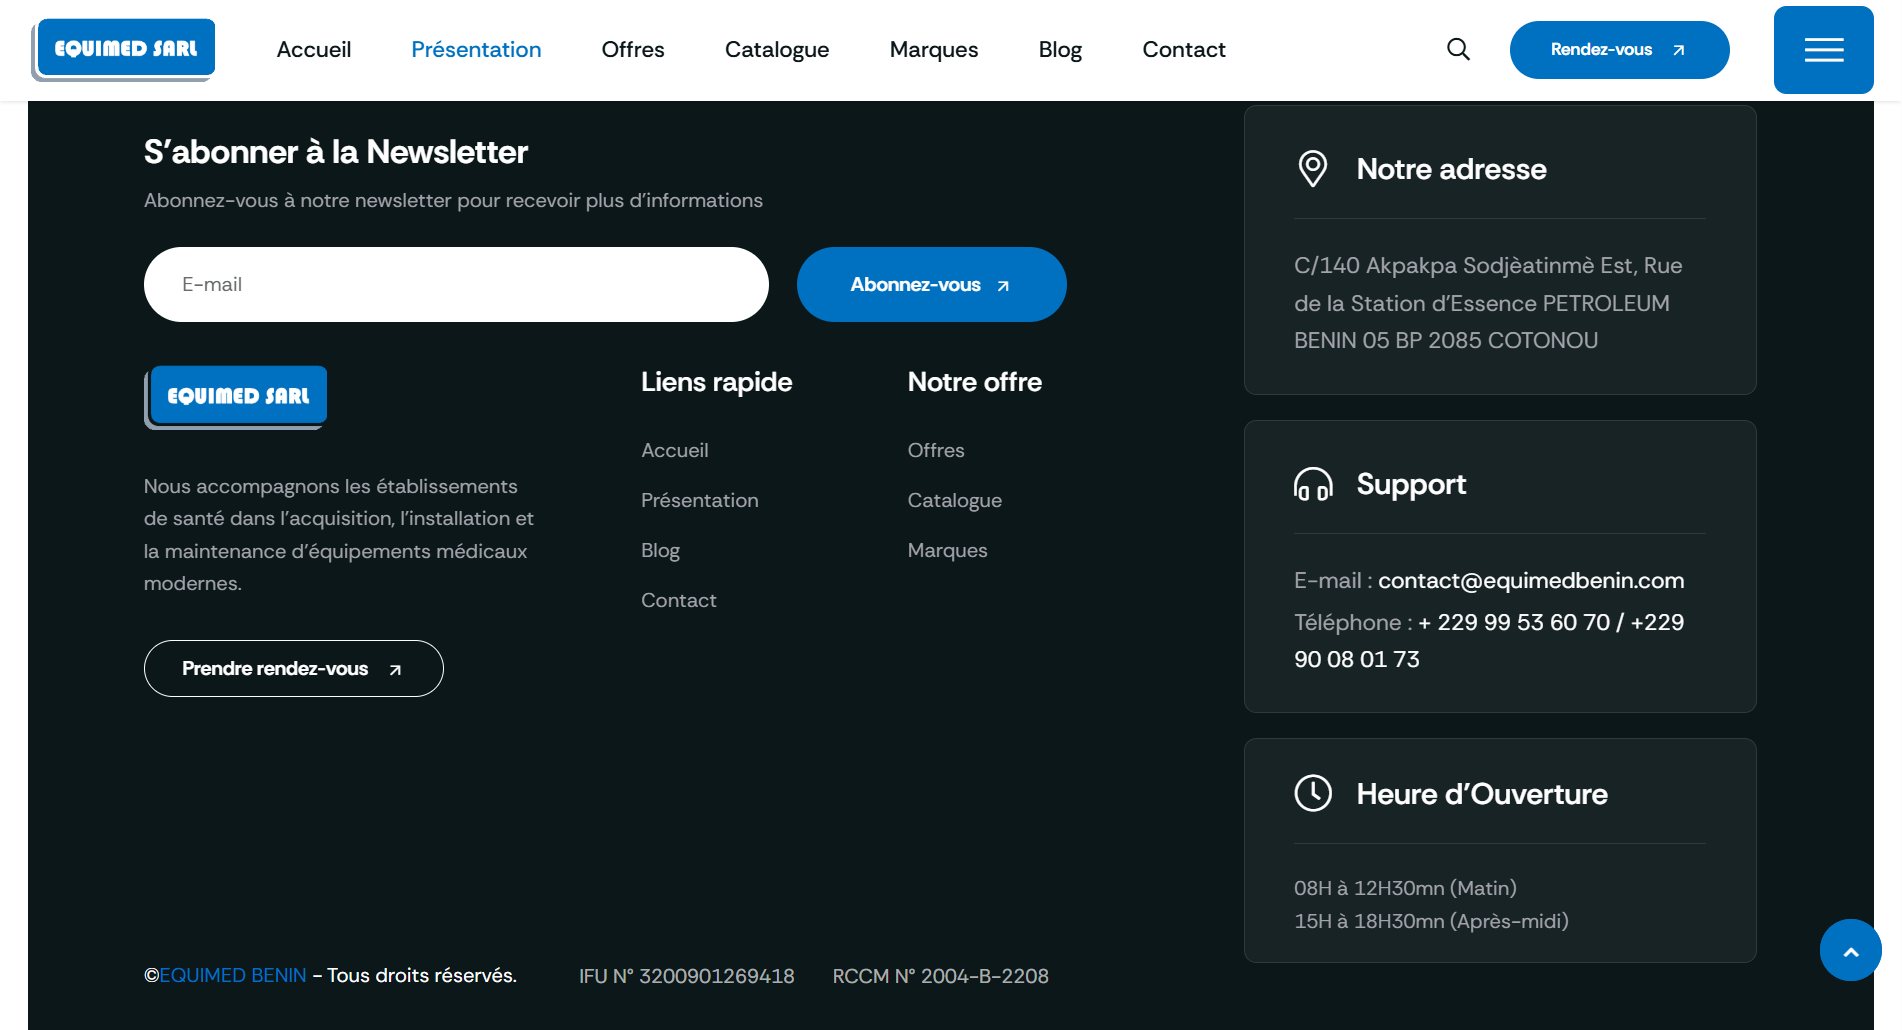The image size is (1902, 1030).
Task: Follow the Présentation link under Liens rapide
Action: point(699,500)
